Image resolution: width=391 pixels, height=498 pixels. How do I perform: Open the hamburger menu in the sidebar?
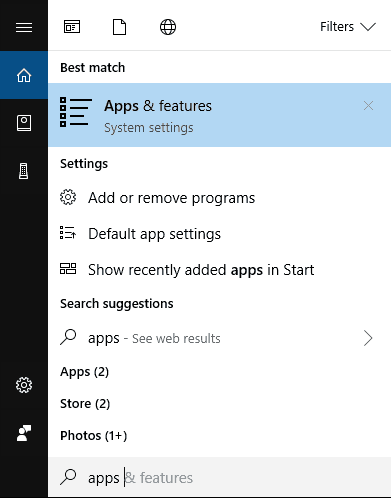[x=24, y=27]
